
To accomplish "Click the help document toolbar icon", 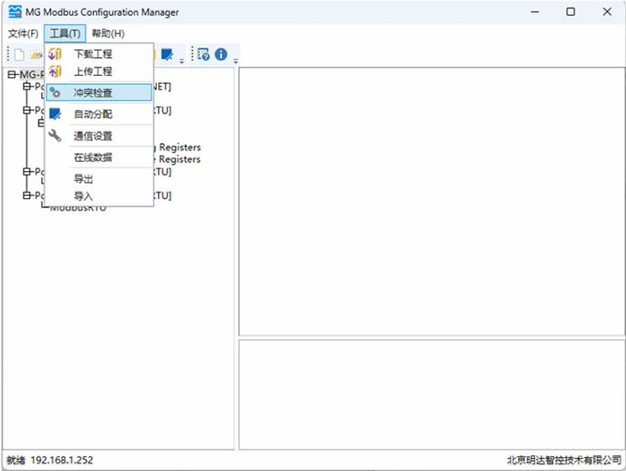I will [x=203, y=54].
